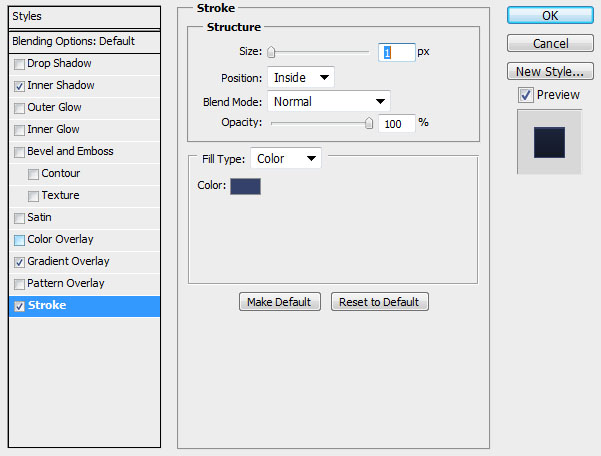Click the New Style... button
The image size is (601, 456).
tap(550, 71)
